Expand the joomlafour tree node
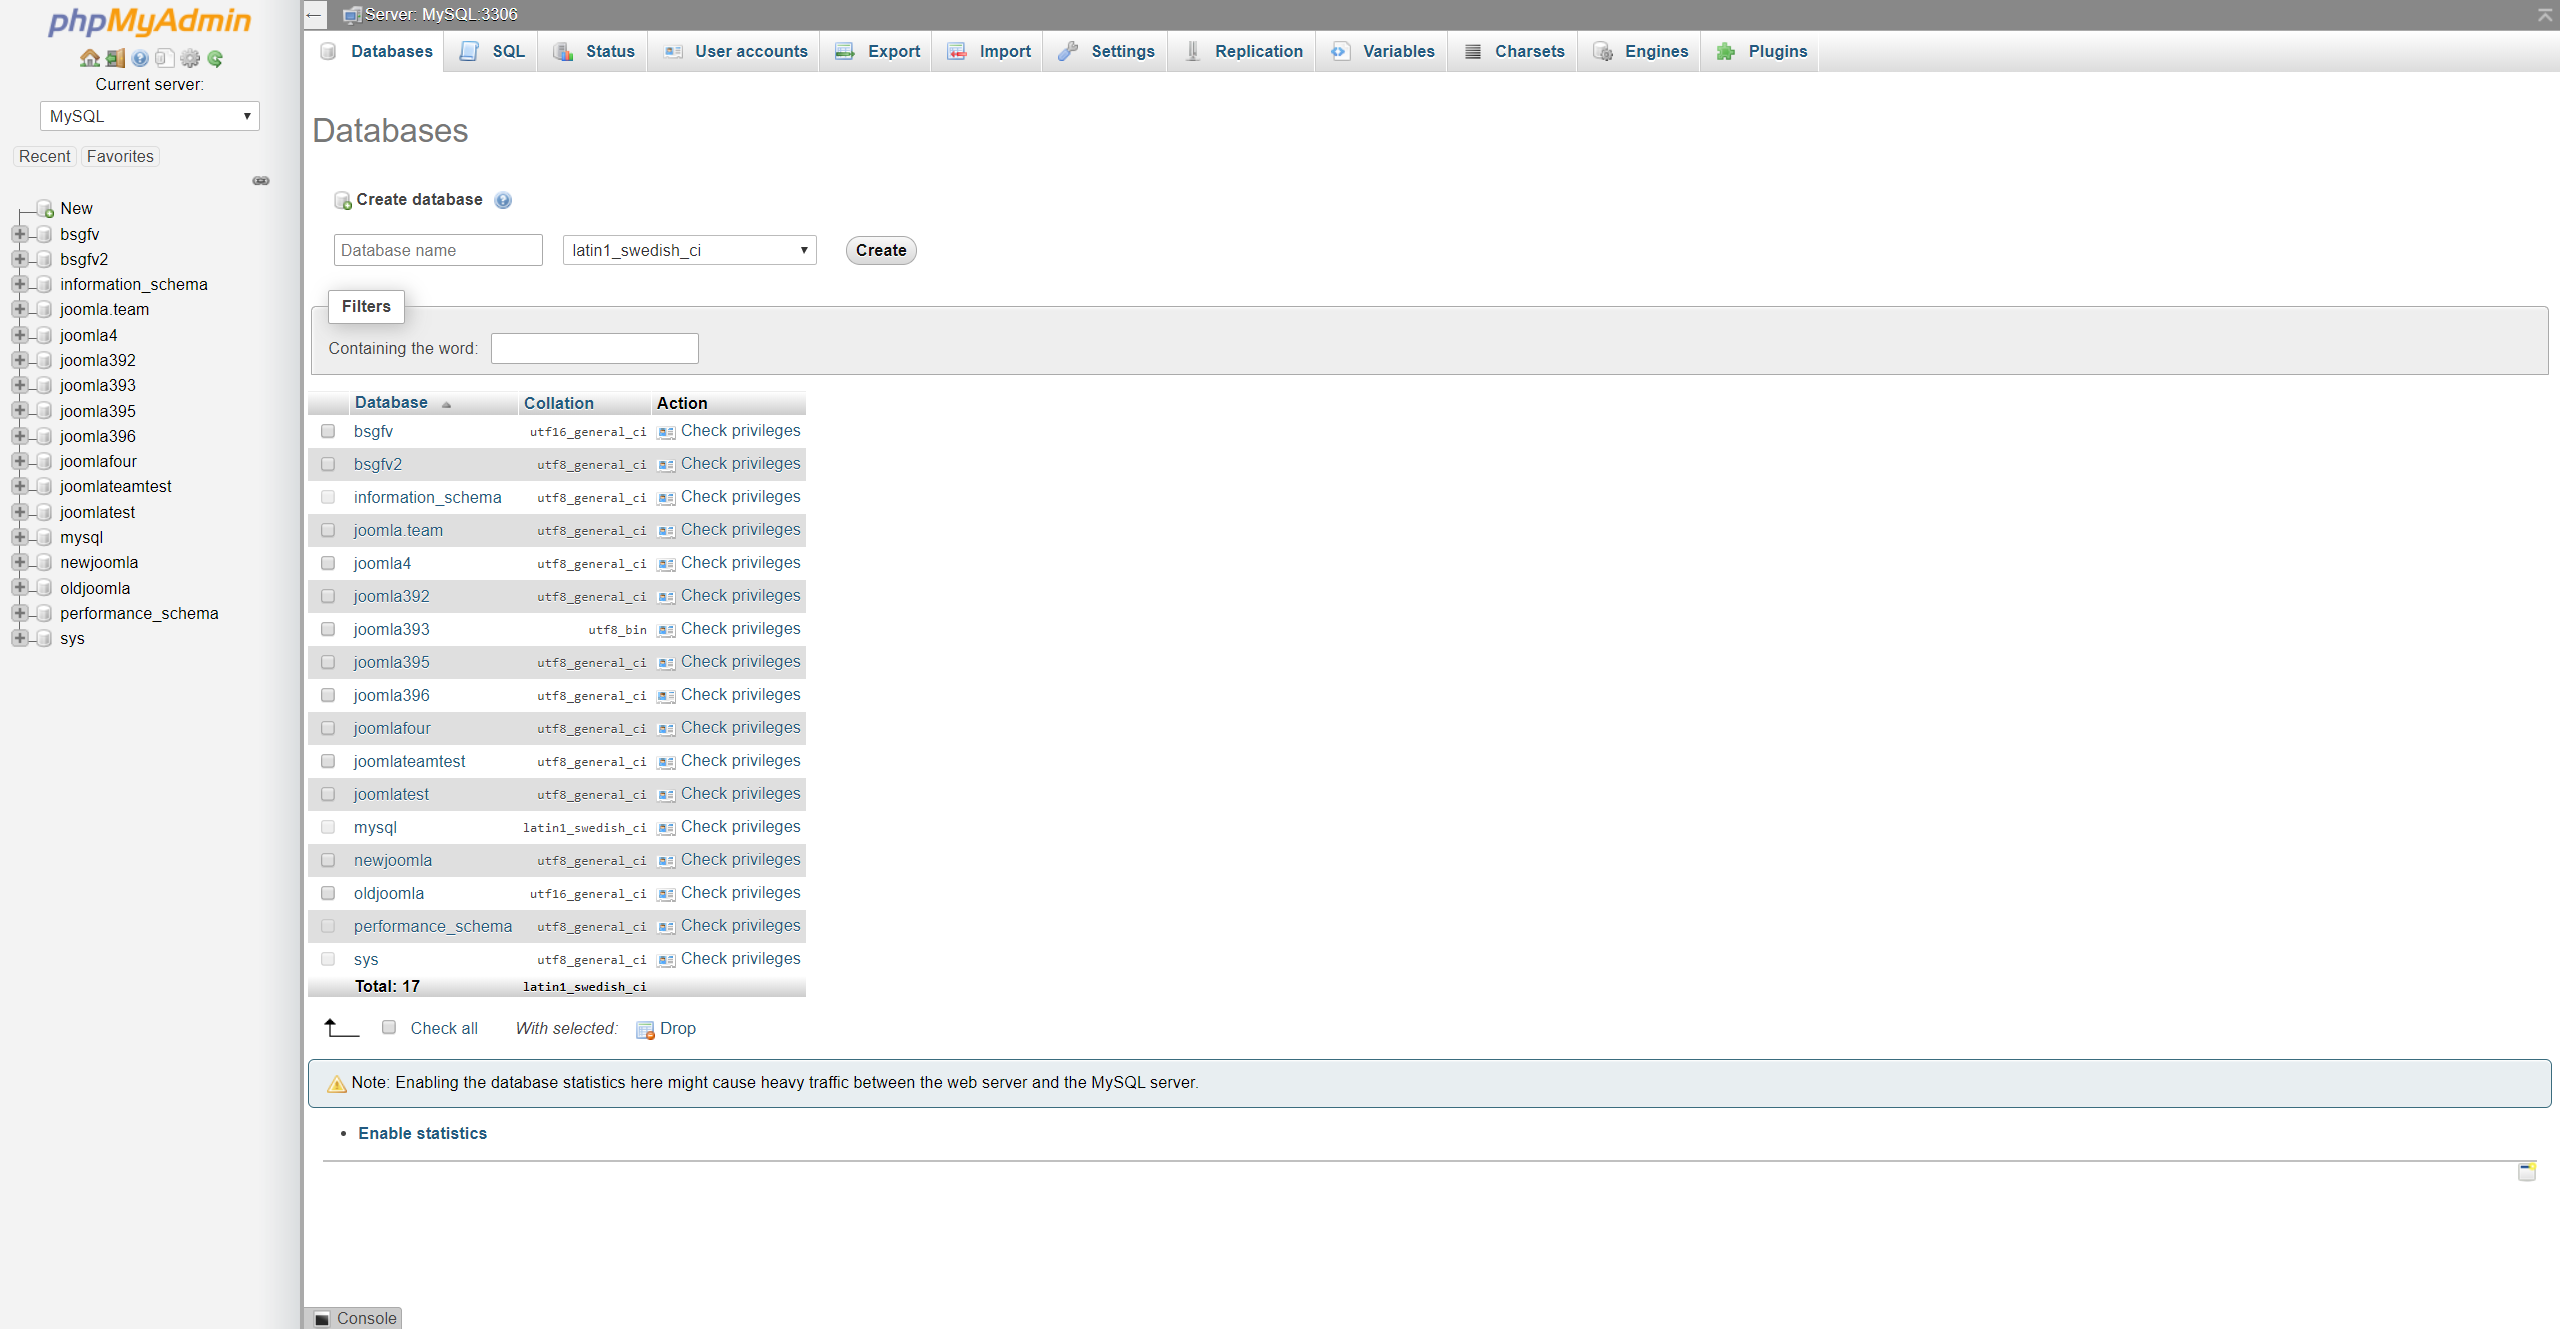The width and height of the screenshot is (2560, 1329). point(19,461)
